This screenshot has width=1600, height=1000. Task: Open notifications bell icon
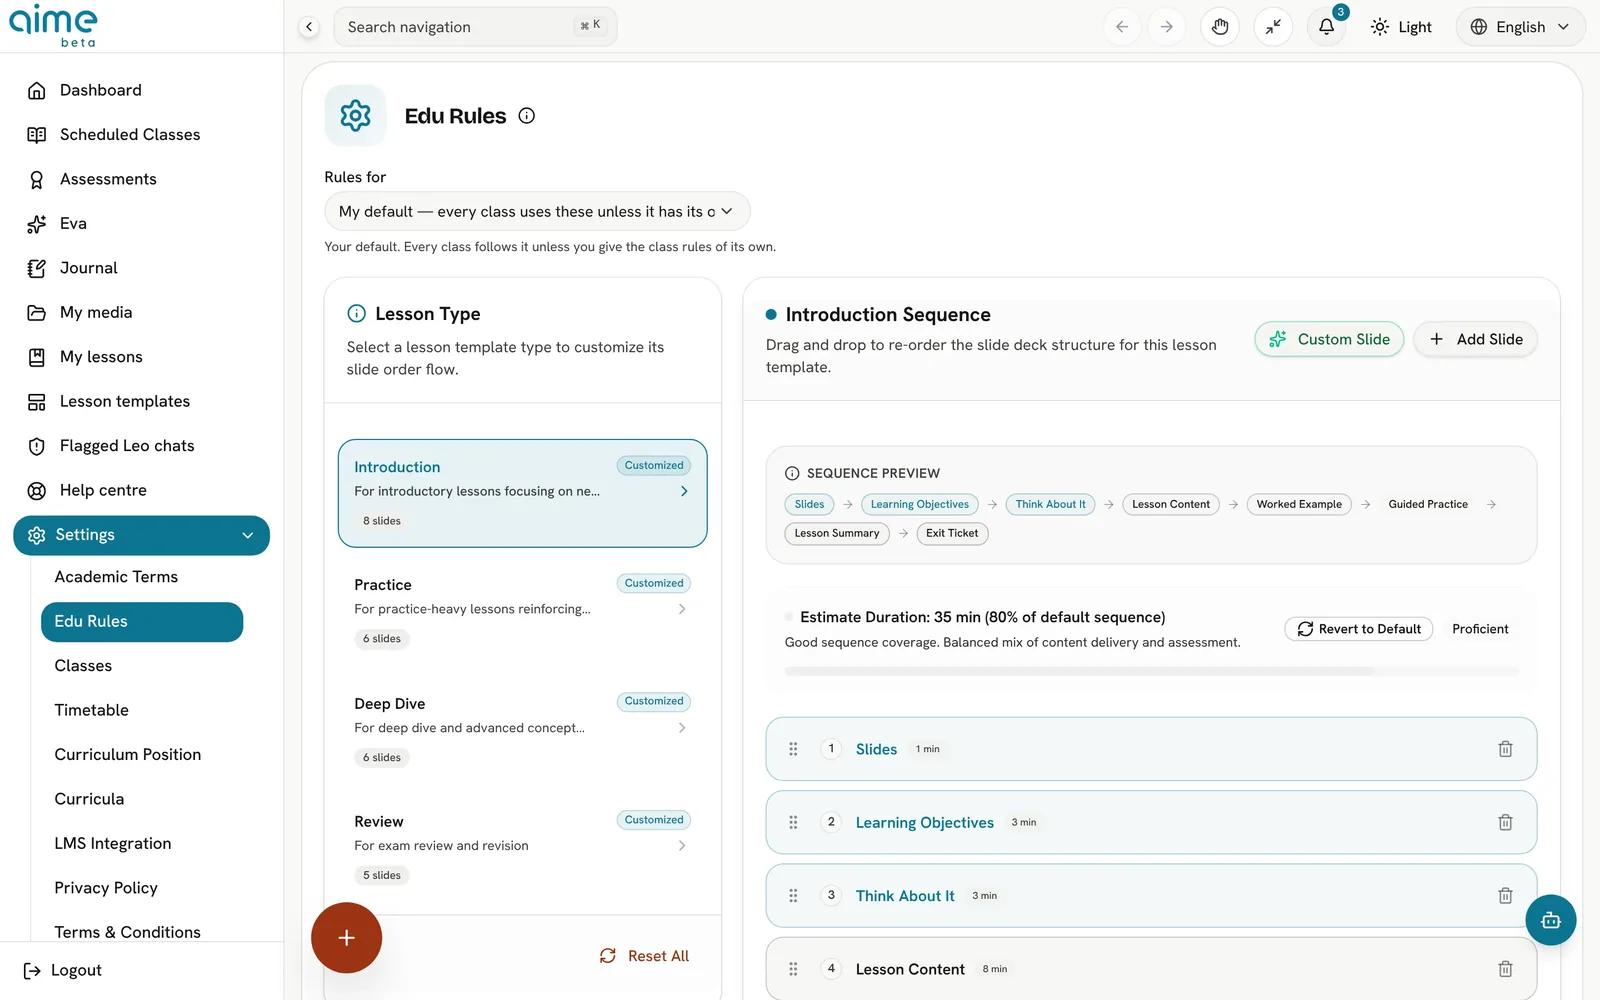(x=1326, y=27)
